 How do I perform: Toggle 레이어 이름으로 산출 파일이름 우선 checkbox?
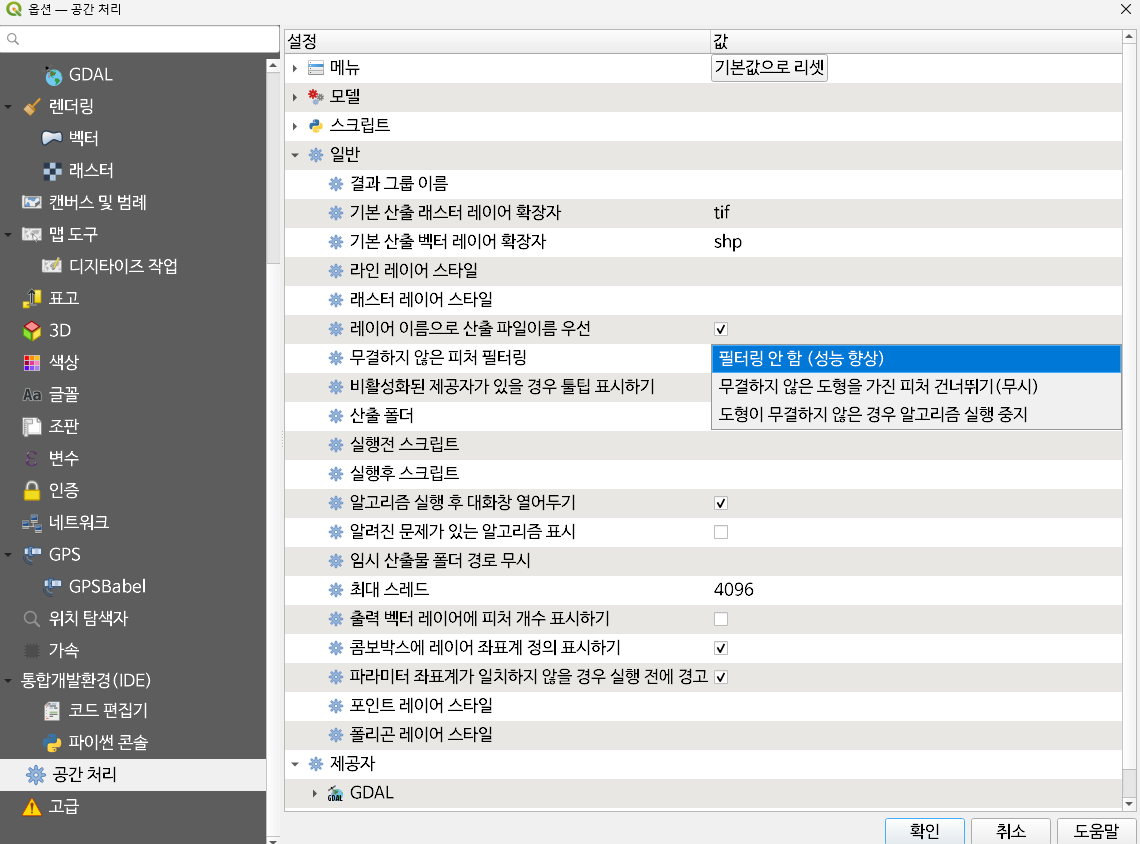(720, 329)
